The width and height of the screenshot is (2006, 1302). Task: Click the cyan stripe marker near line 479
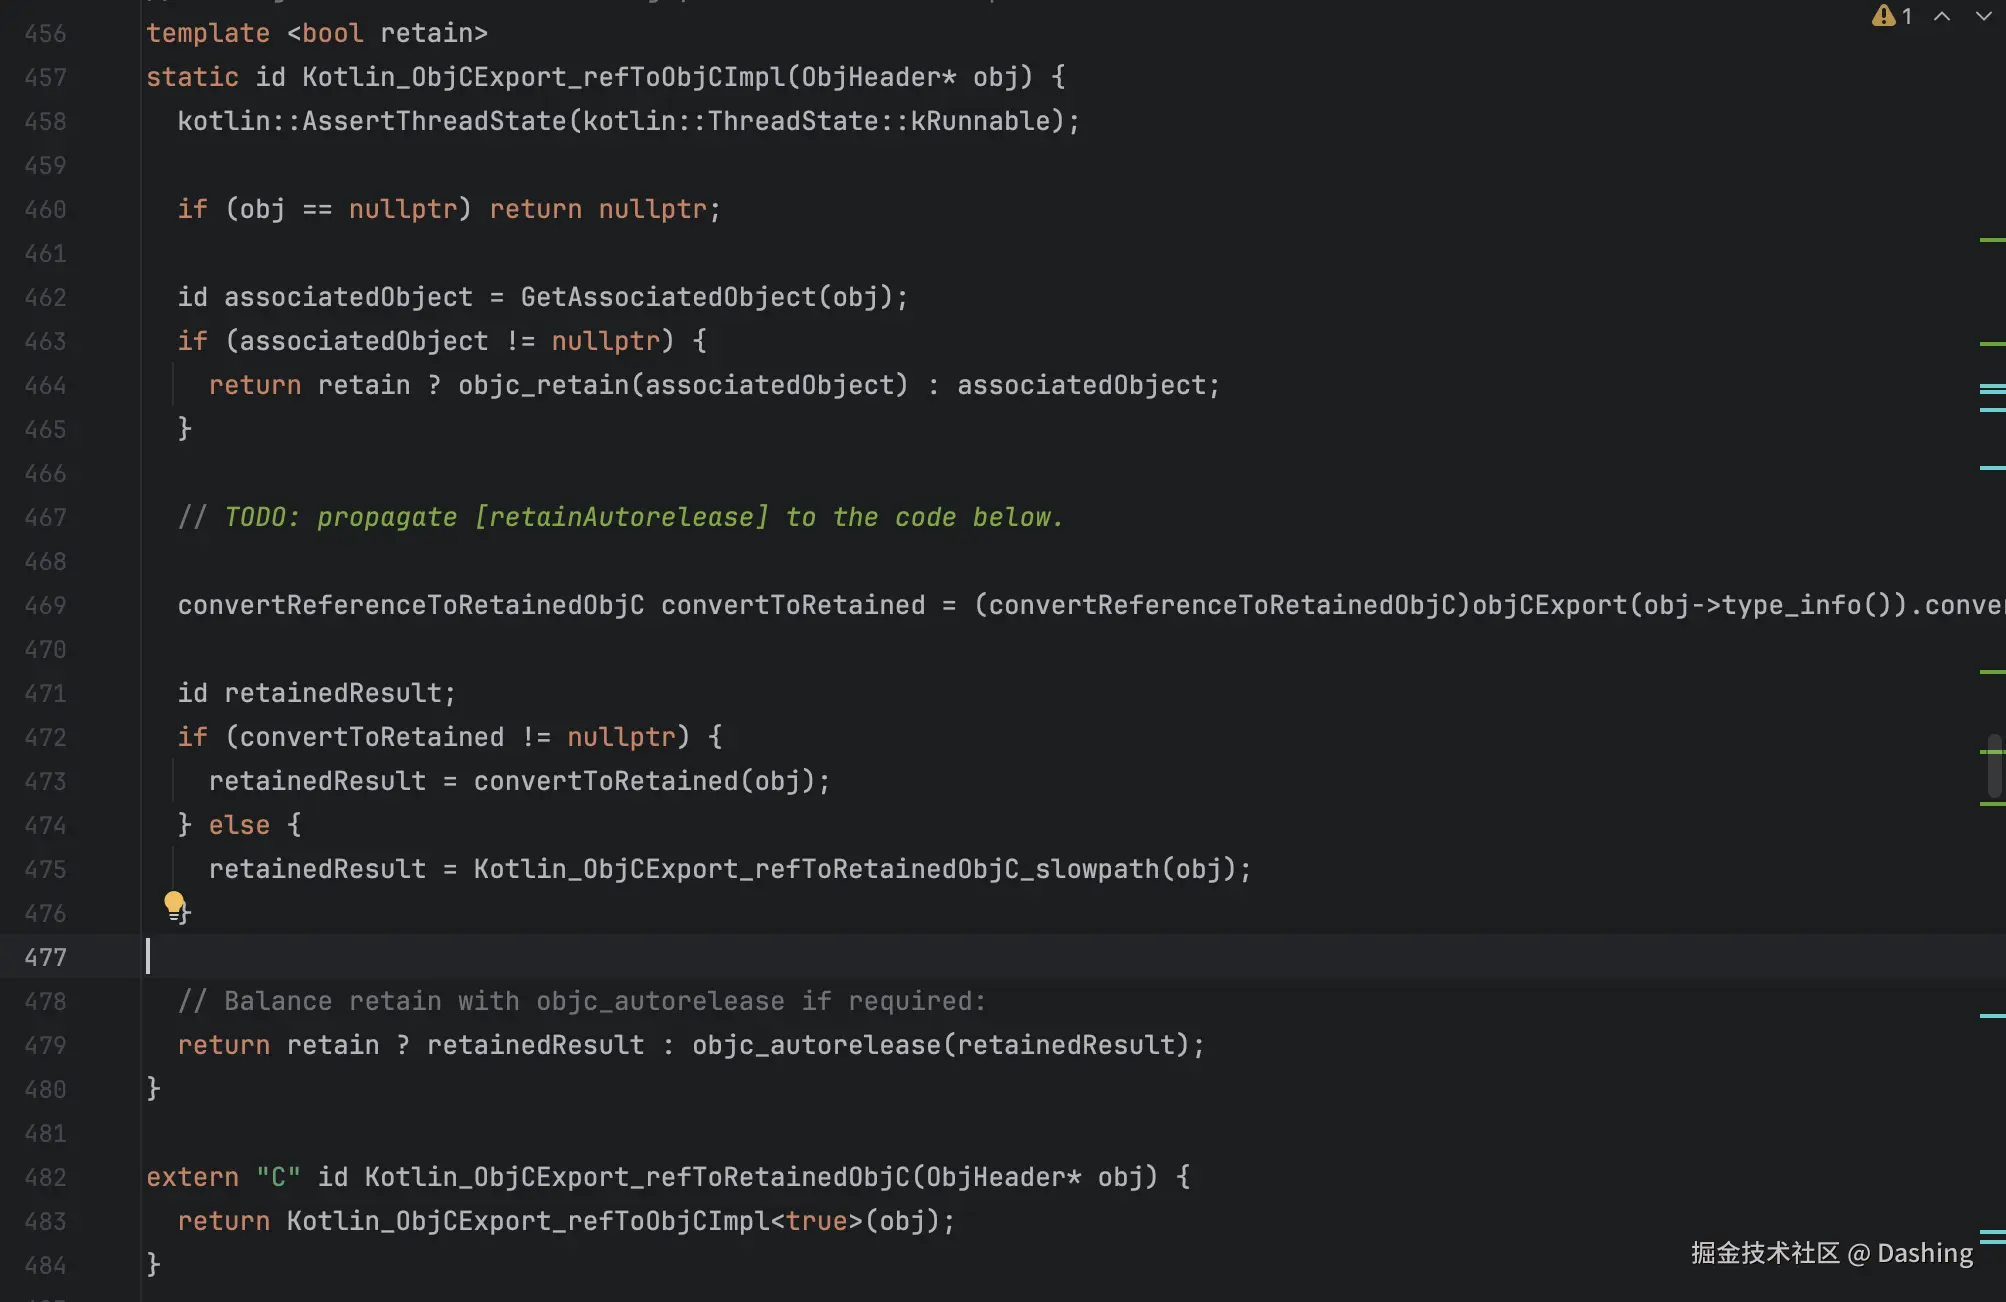click(x=1992, y=1016)
